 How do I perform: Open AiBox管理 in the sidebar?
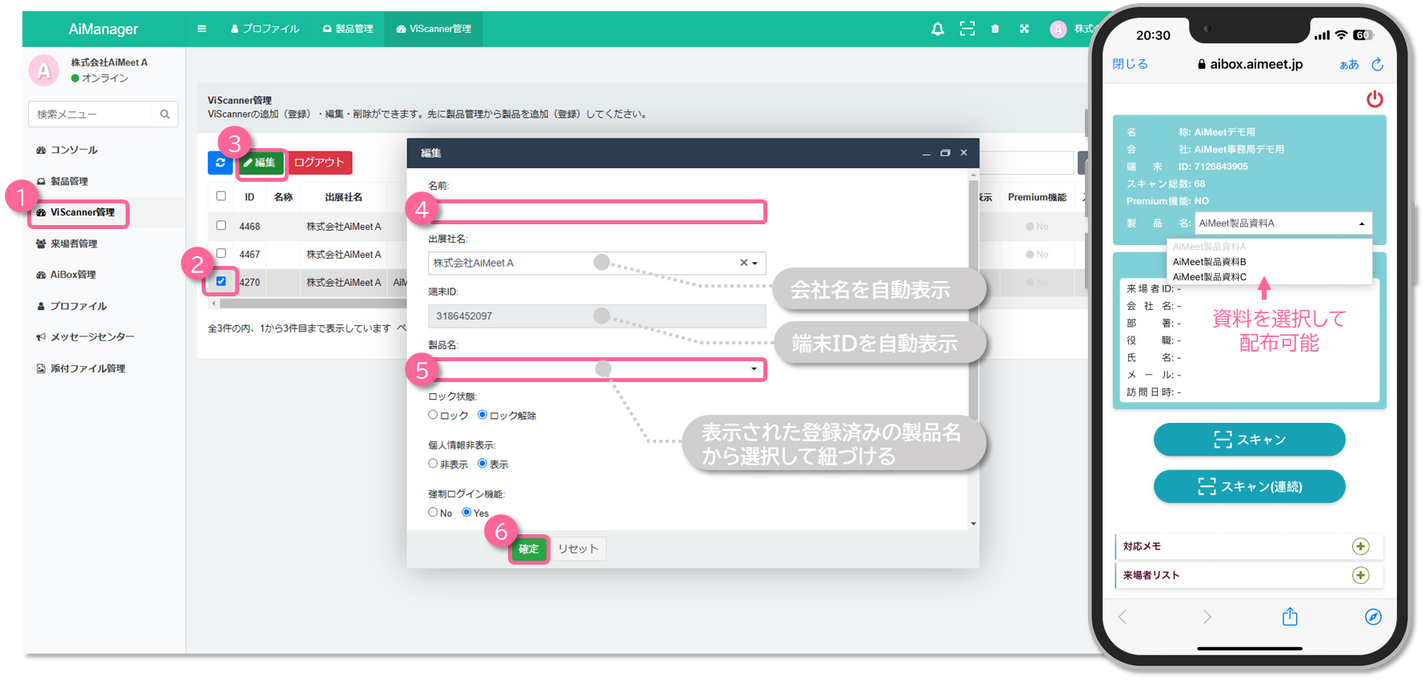(65, 274)
